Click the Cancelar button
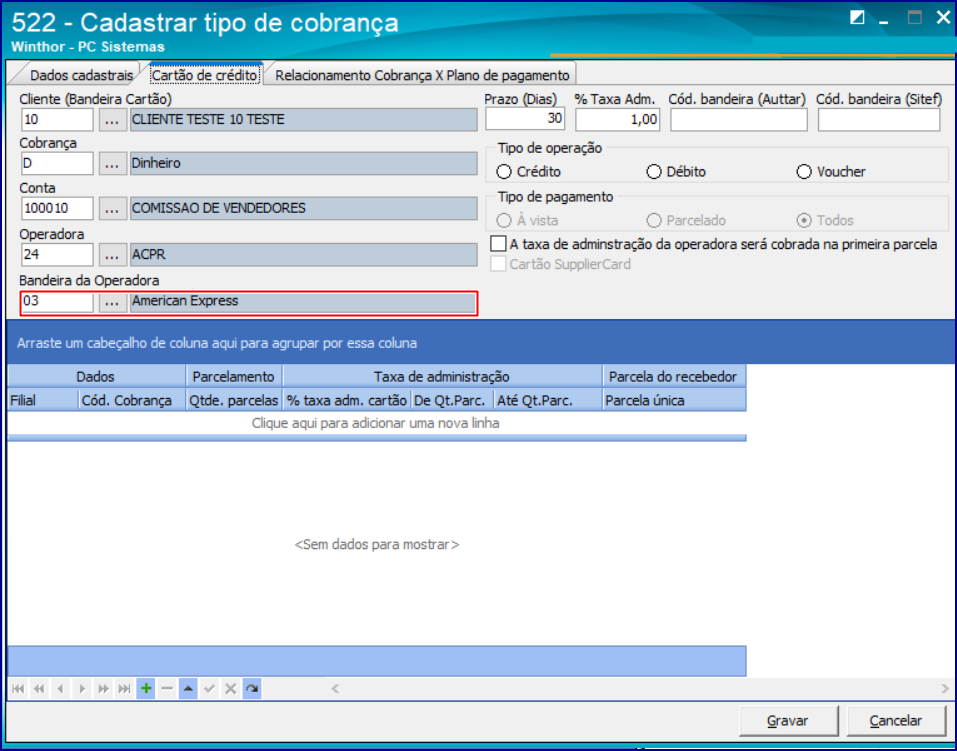This screenshot has height=751, width=957. point(895,721)
